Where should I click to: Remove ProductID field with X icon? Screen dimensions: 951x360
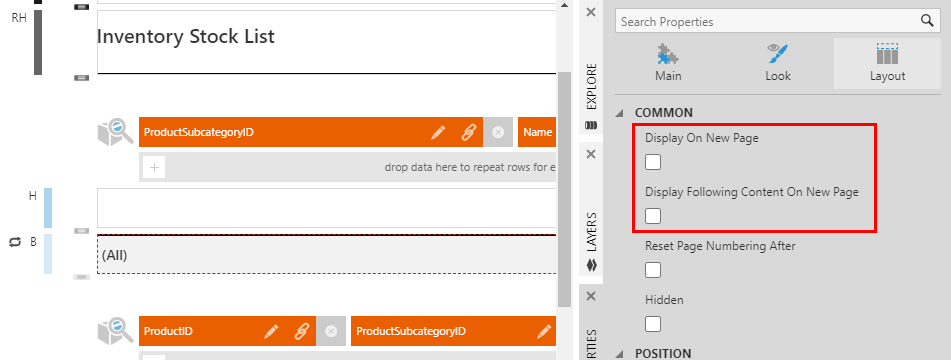click(x=331, y=332)
